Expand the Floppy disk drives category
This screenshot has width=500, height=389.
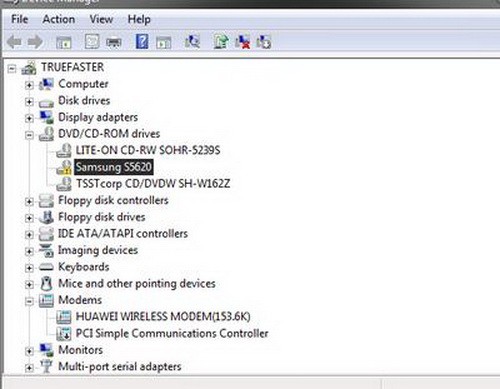(x=29, y=218)
